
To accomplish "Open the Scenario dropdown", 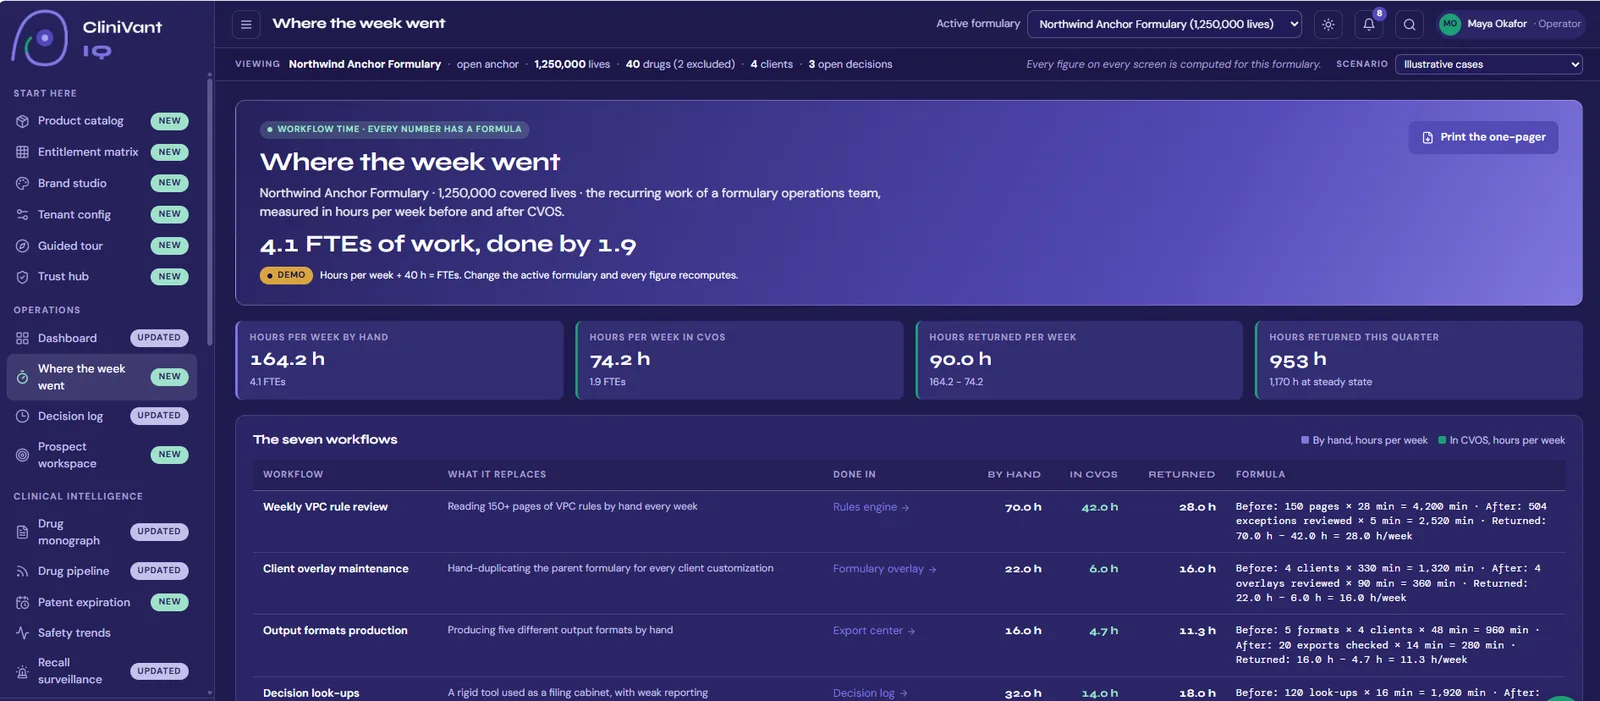I will [1489, 64].
